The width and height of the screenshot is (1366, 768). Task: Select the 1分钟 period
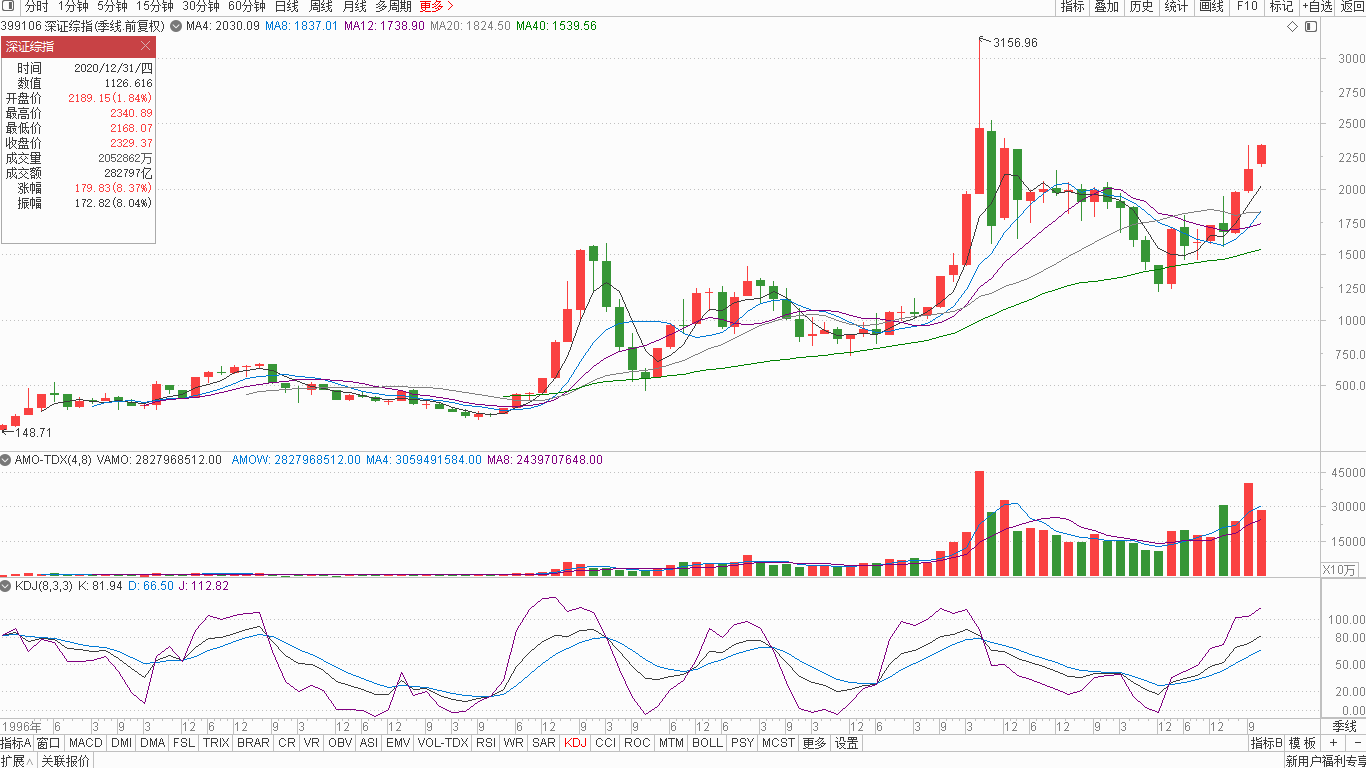[73, 6]
